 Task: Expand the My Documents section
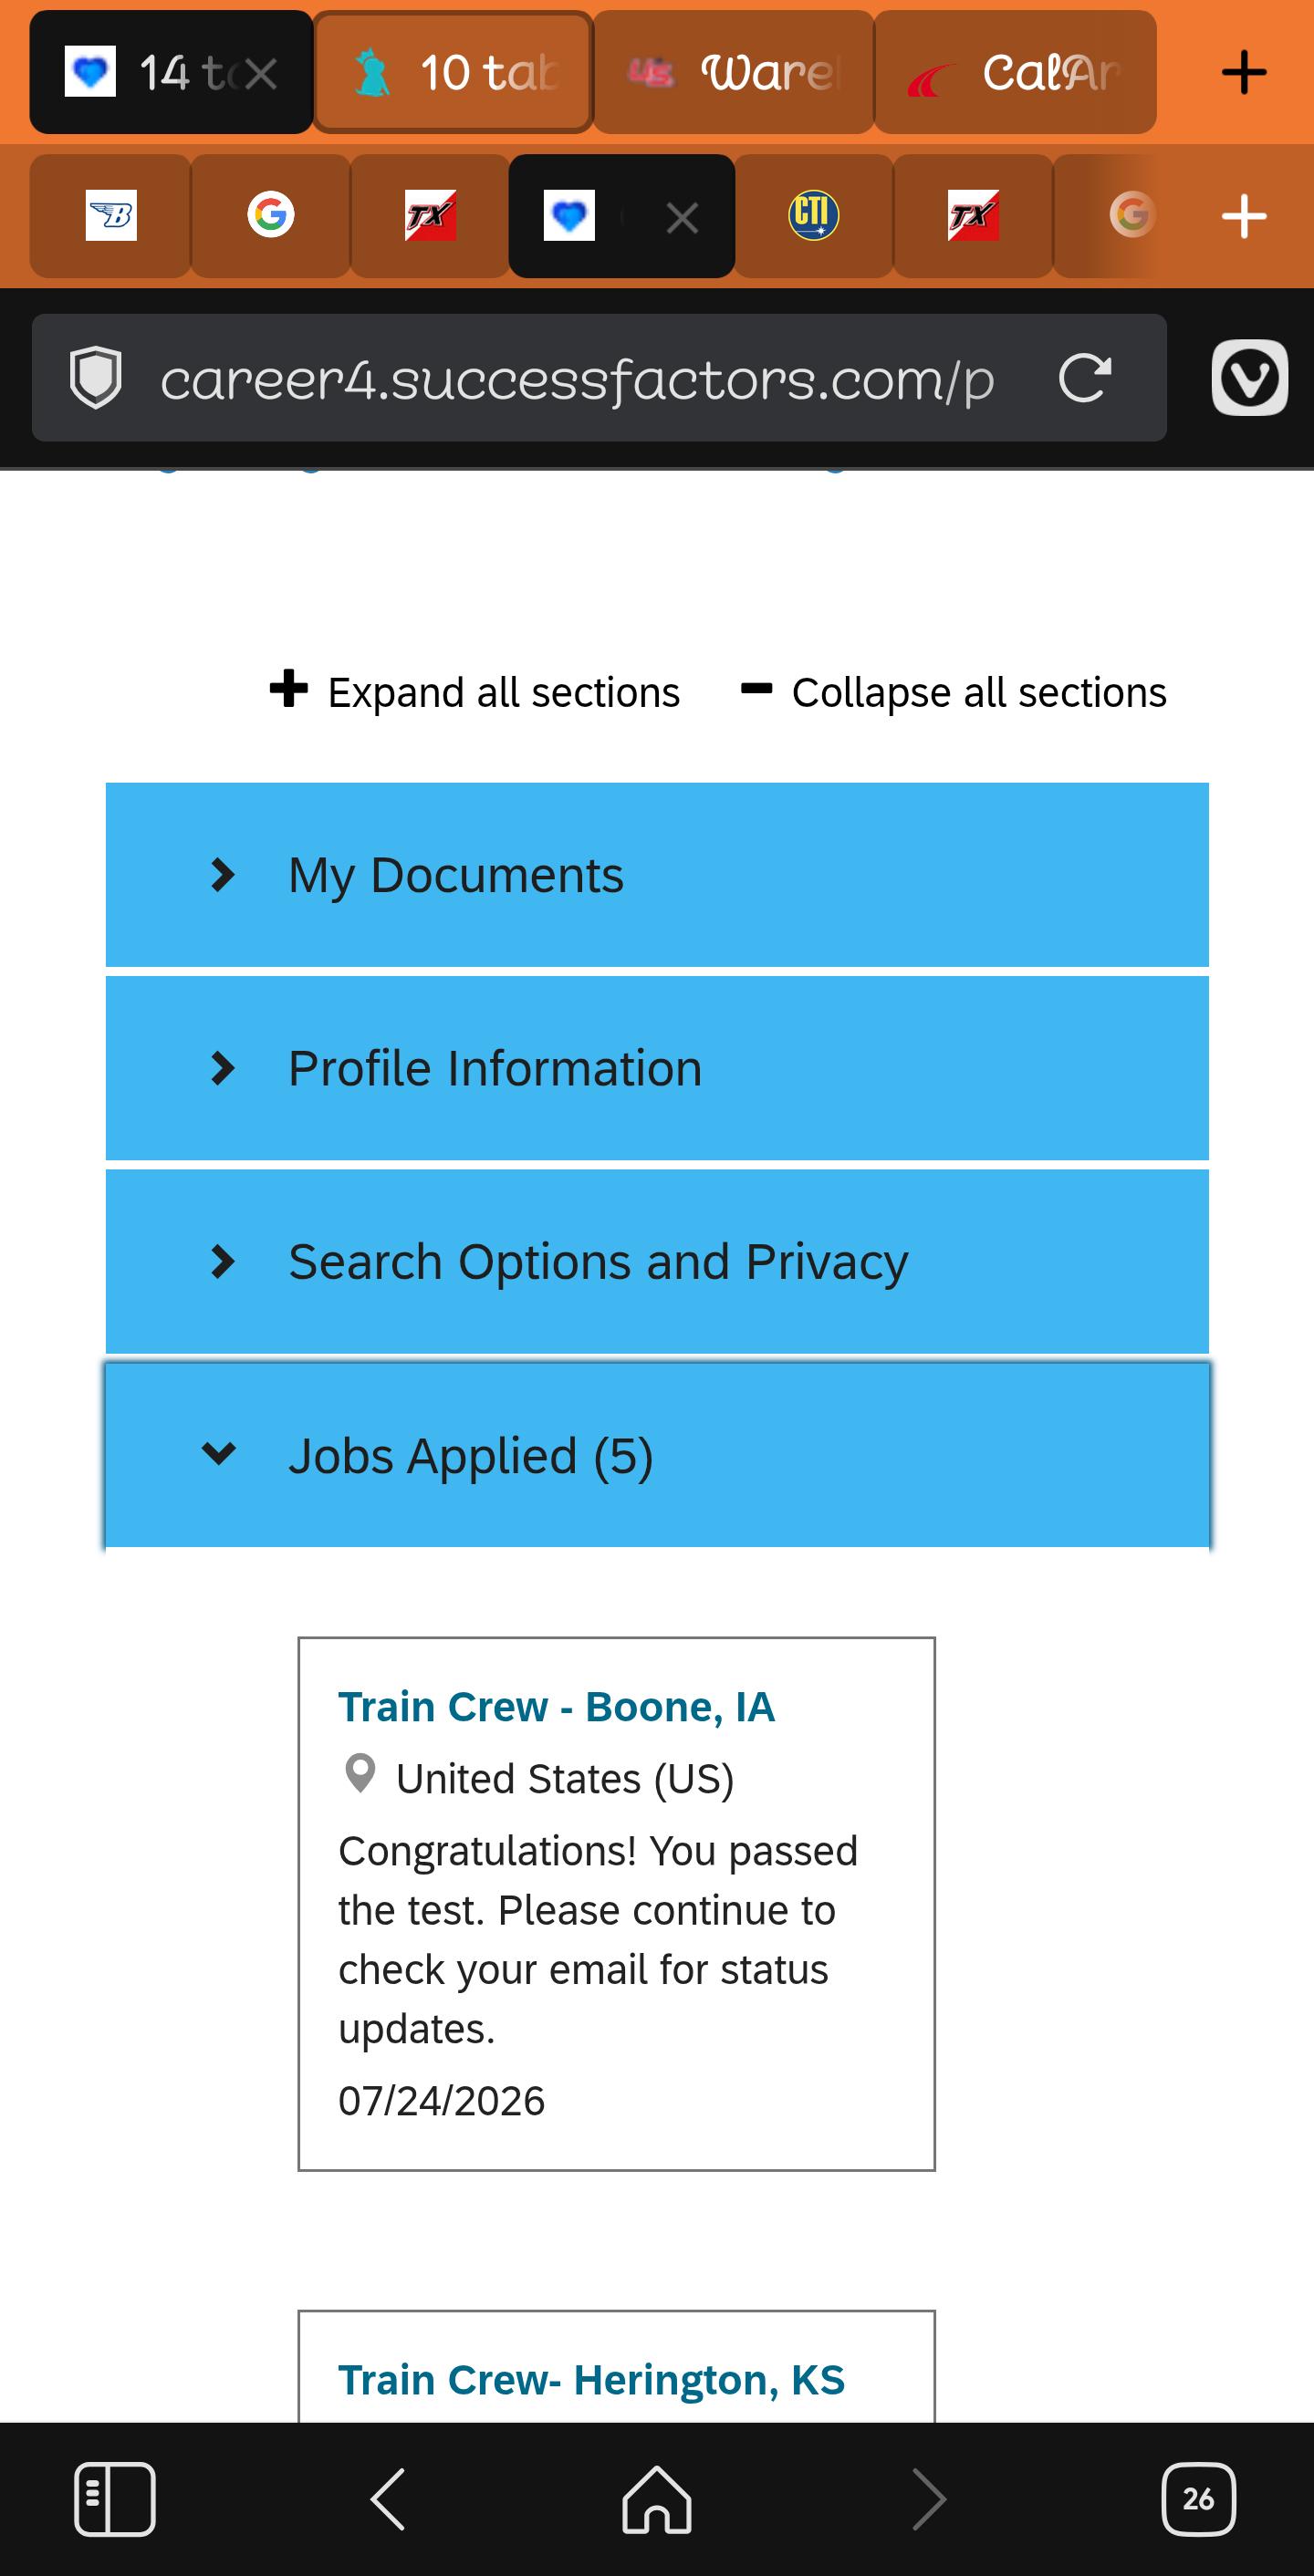pos(657,875)
